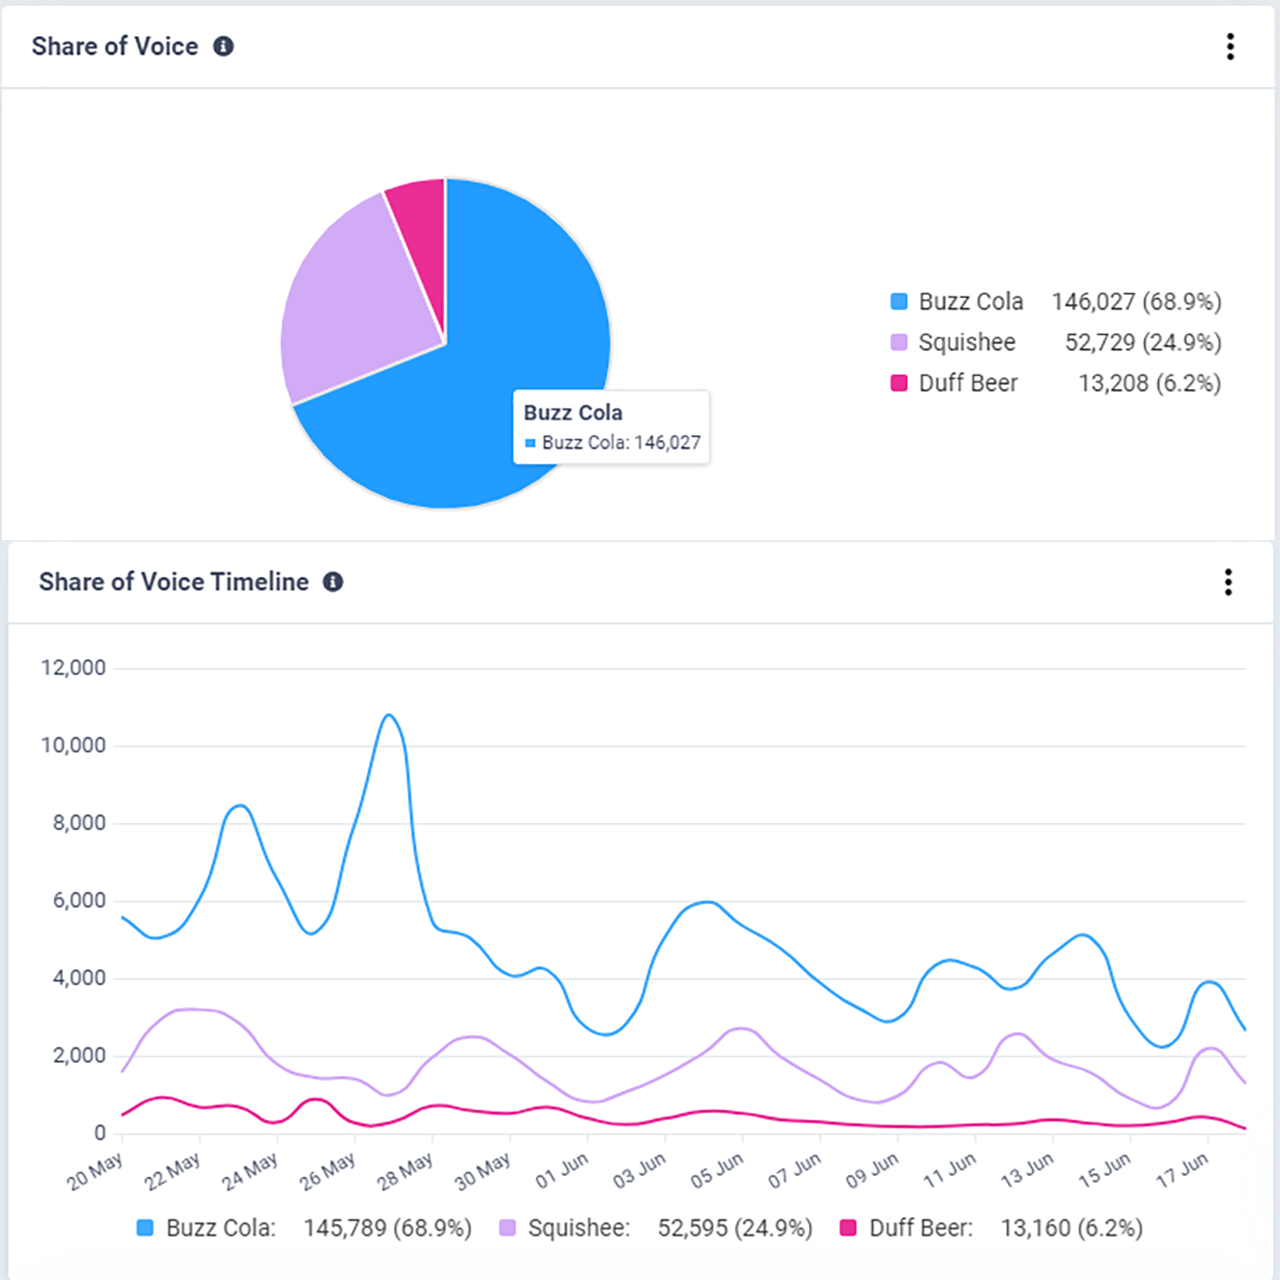Click the Buzz Cola legend entry text
Screen dimensions: 1280x1280
(970, 301)
